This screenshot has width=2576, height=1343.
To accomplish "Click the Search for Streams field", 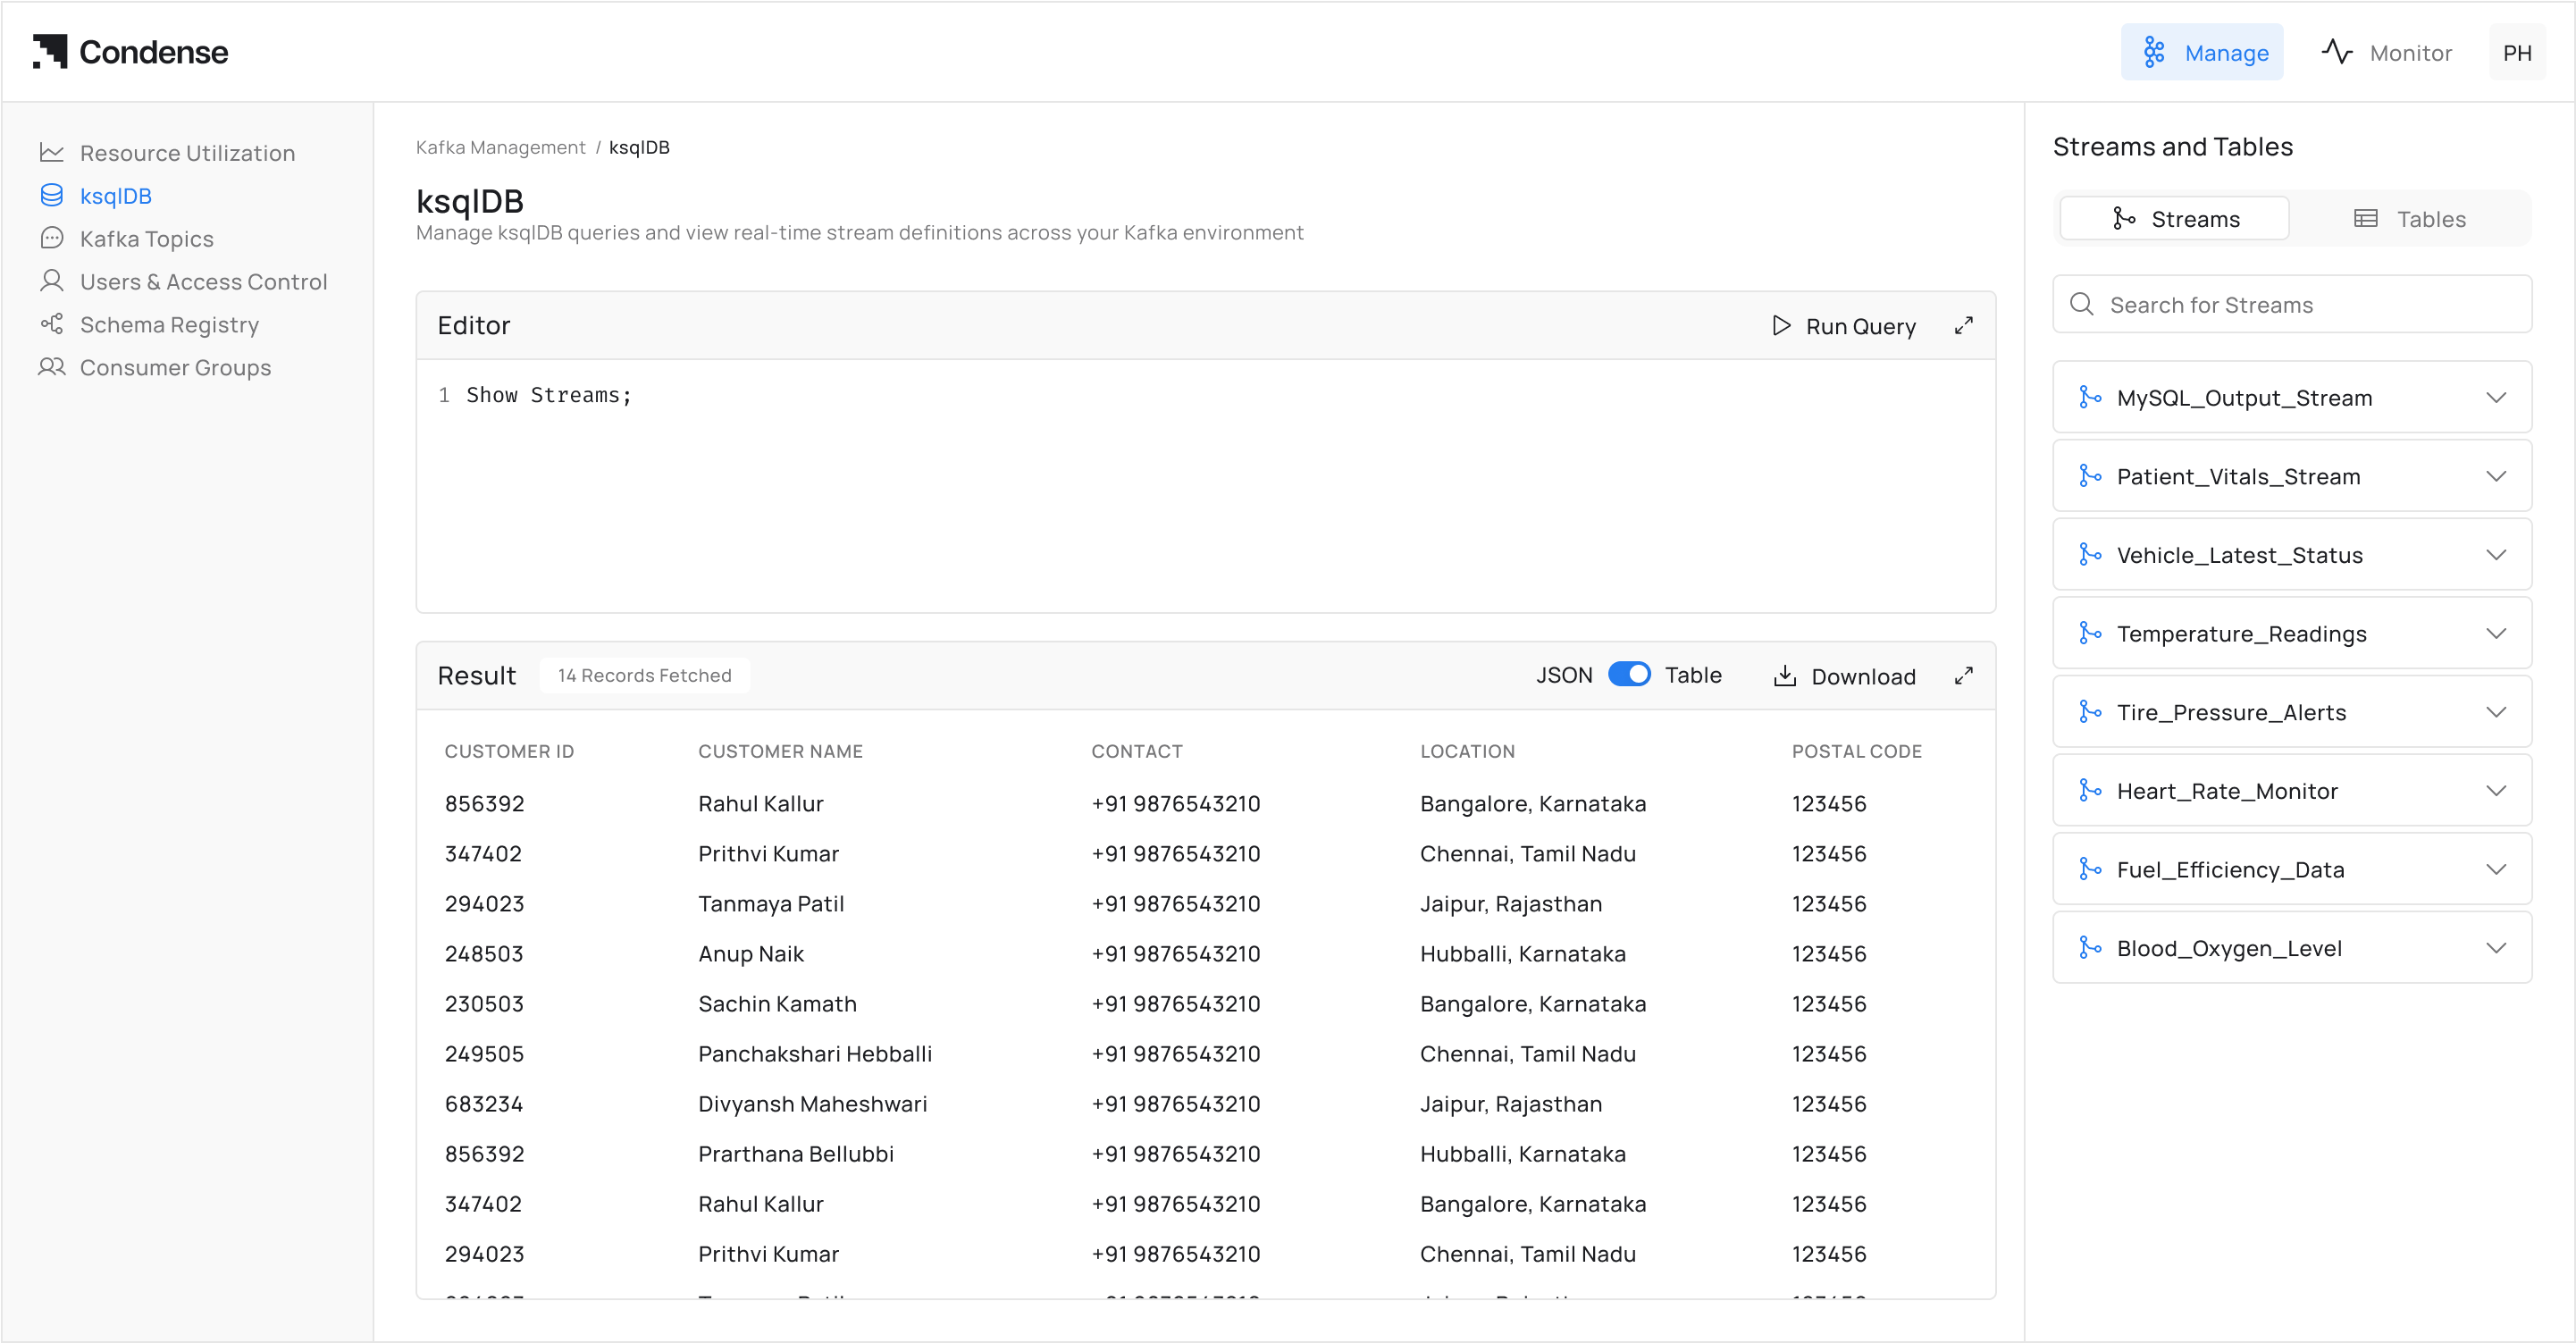I will pos(2292,305).
